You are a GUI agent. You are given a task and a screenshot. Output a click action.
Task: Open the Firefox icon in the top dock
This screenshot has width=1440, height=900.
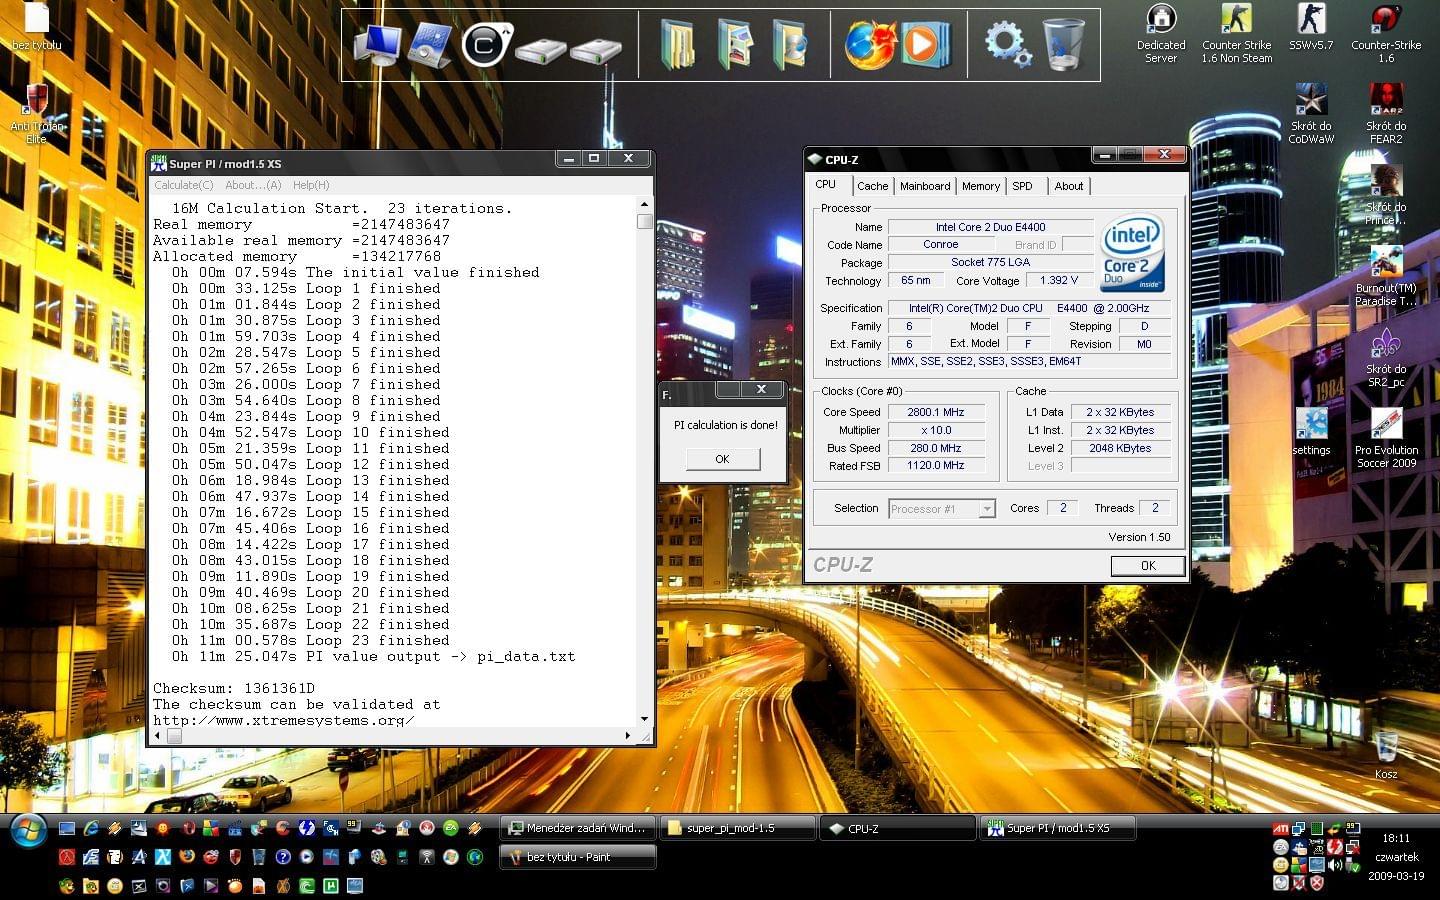click(x=868, y=45)
